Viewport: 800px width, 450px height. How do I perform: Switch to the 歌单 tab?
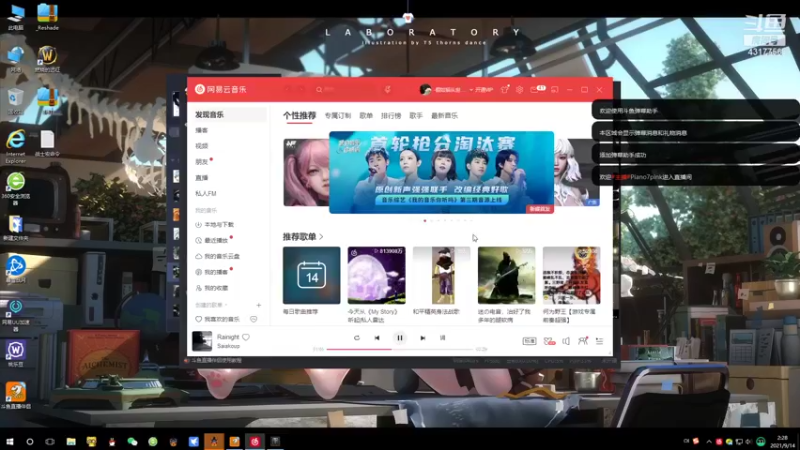[366, 116]
